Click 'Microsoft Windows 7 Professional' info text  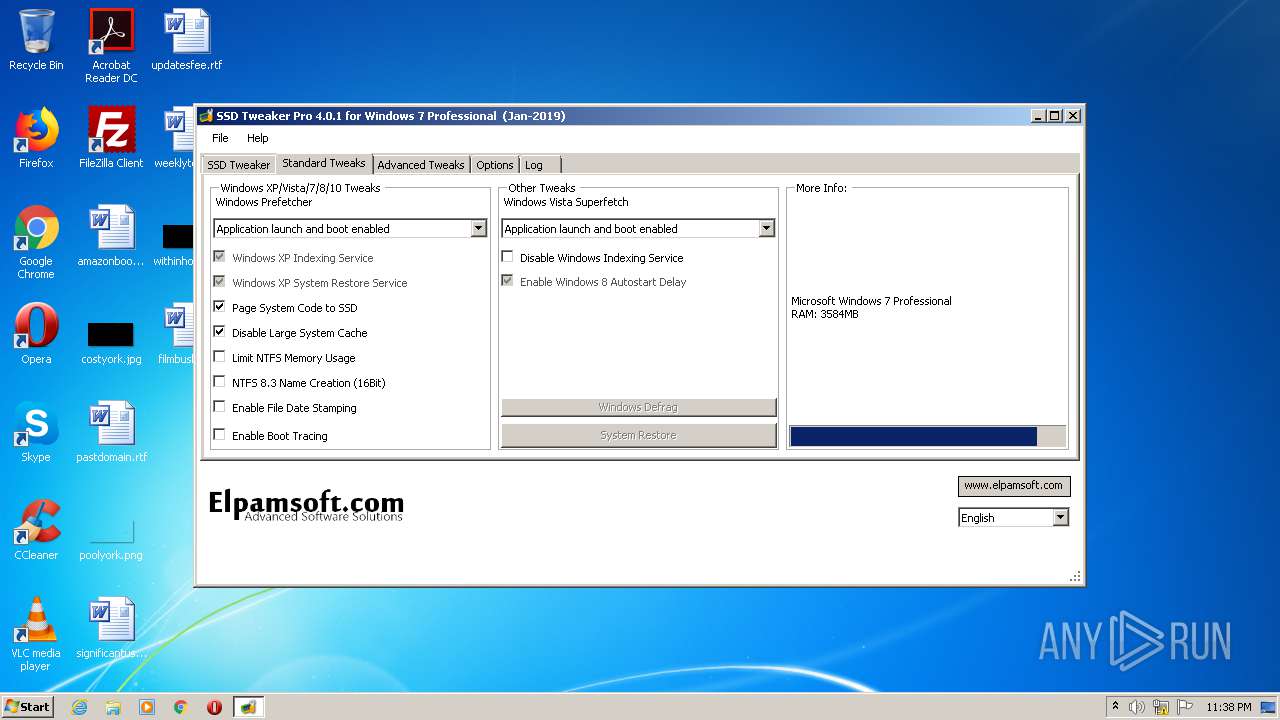click(x=871, y=301)
